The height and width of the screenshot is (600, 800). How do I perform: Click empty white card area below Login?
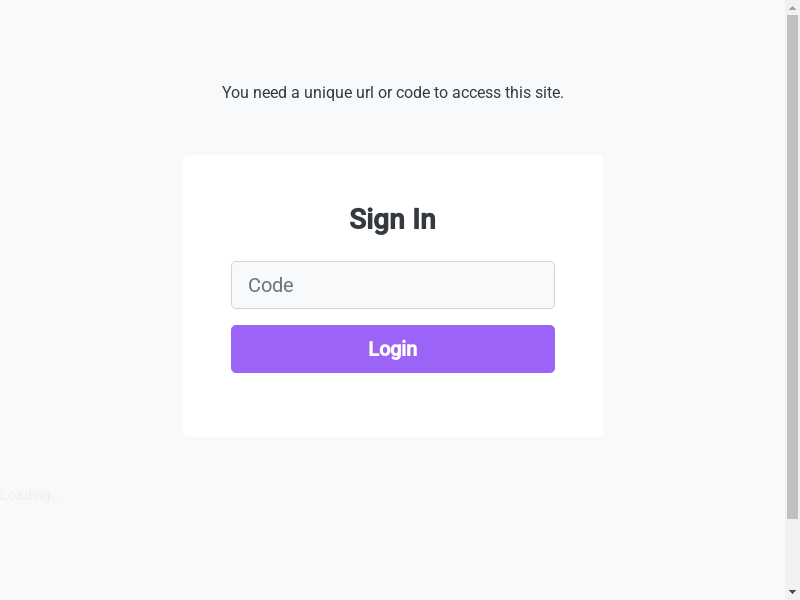tap(392, 407)
